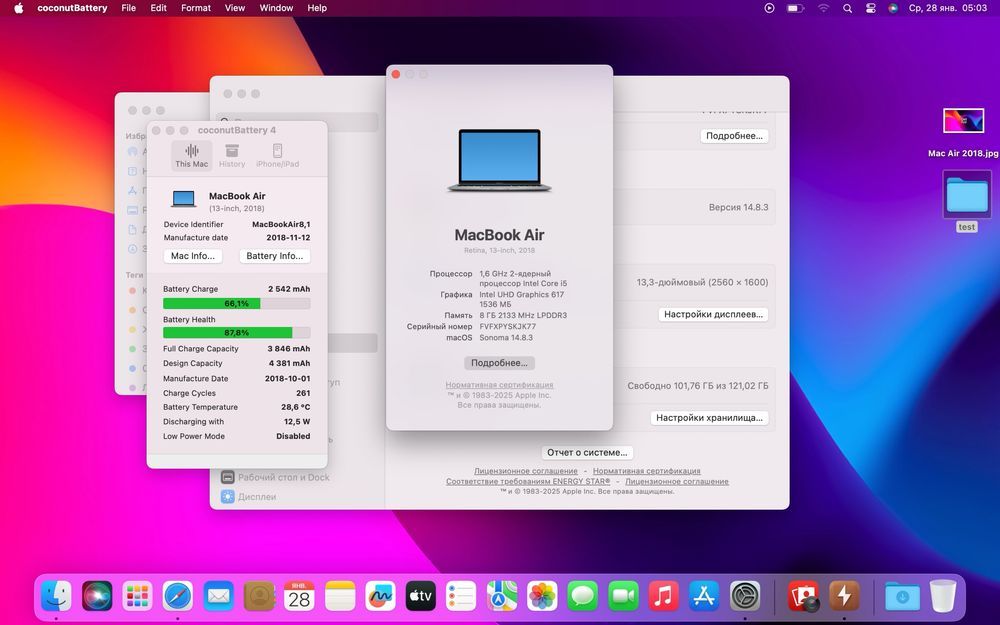Open Launchpad from the Dock

pyautogui.click(x=137, y=596)
